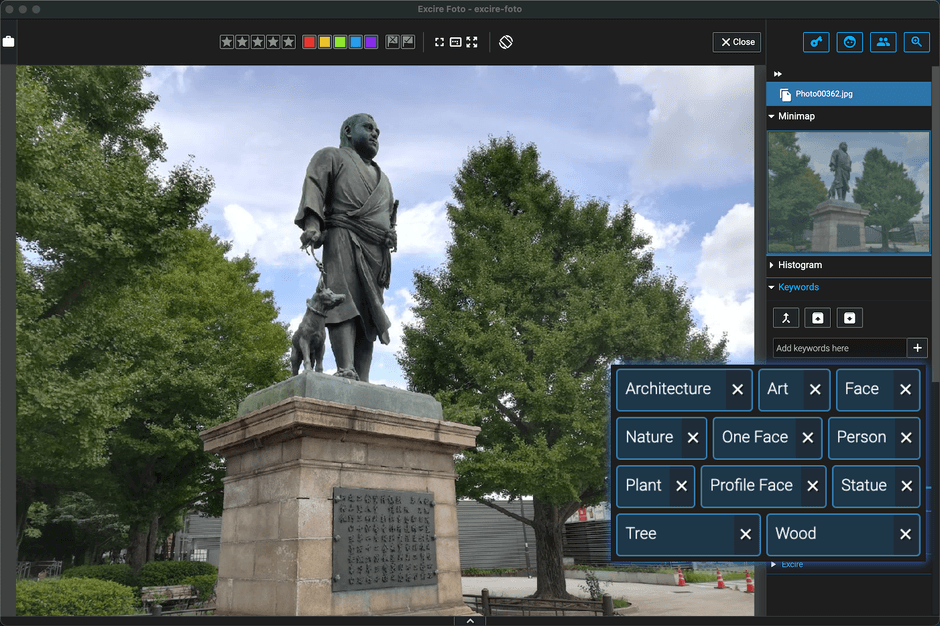The image size is (940, 626).
Task: Open the find people search icon
Action: click(882, 42)
